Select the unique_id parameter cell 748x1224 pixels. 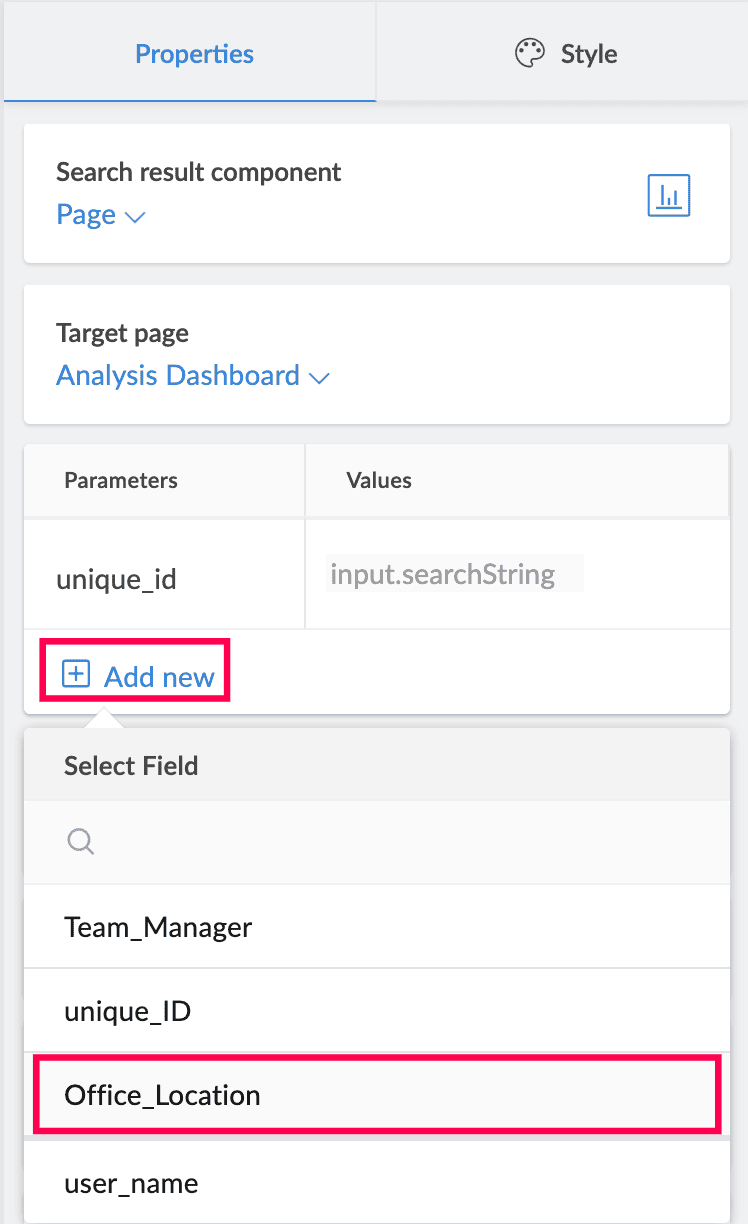(x=116, y=578)
